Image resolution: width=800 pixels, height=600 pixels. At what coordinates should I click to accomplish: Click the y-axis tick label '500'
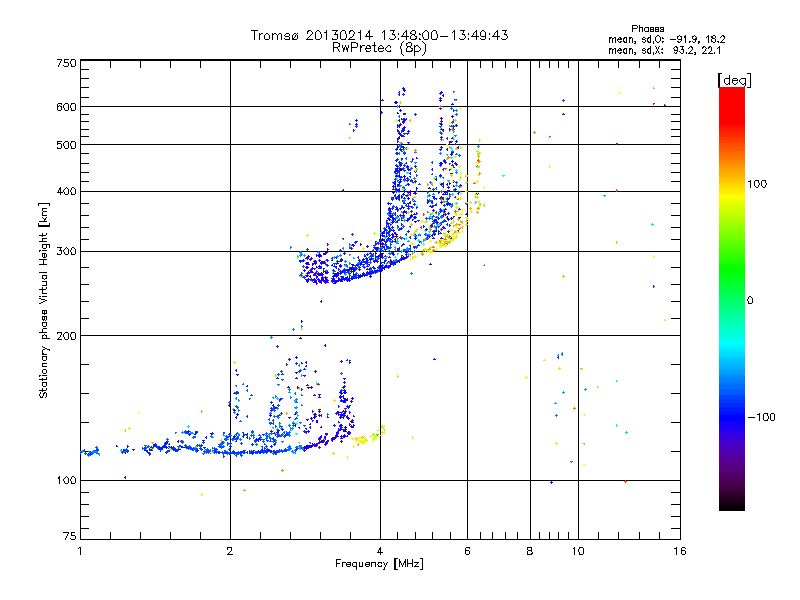coord(66,145)
